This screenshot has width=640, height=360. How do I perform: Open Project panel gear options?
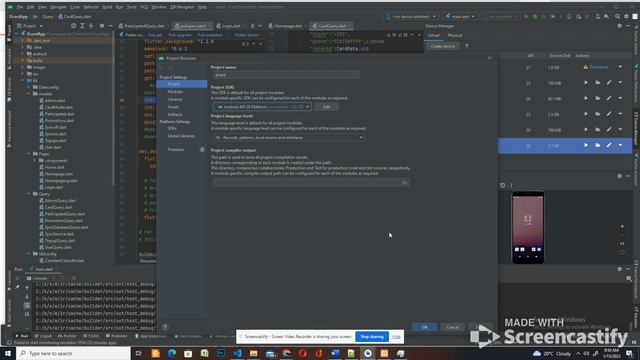(102, 26)
